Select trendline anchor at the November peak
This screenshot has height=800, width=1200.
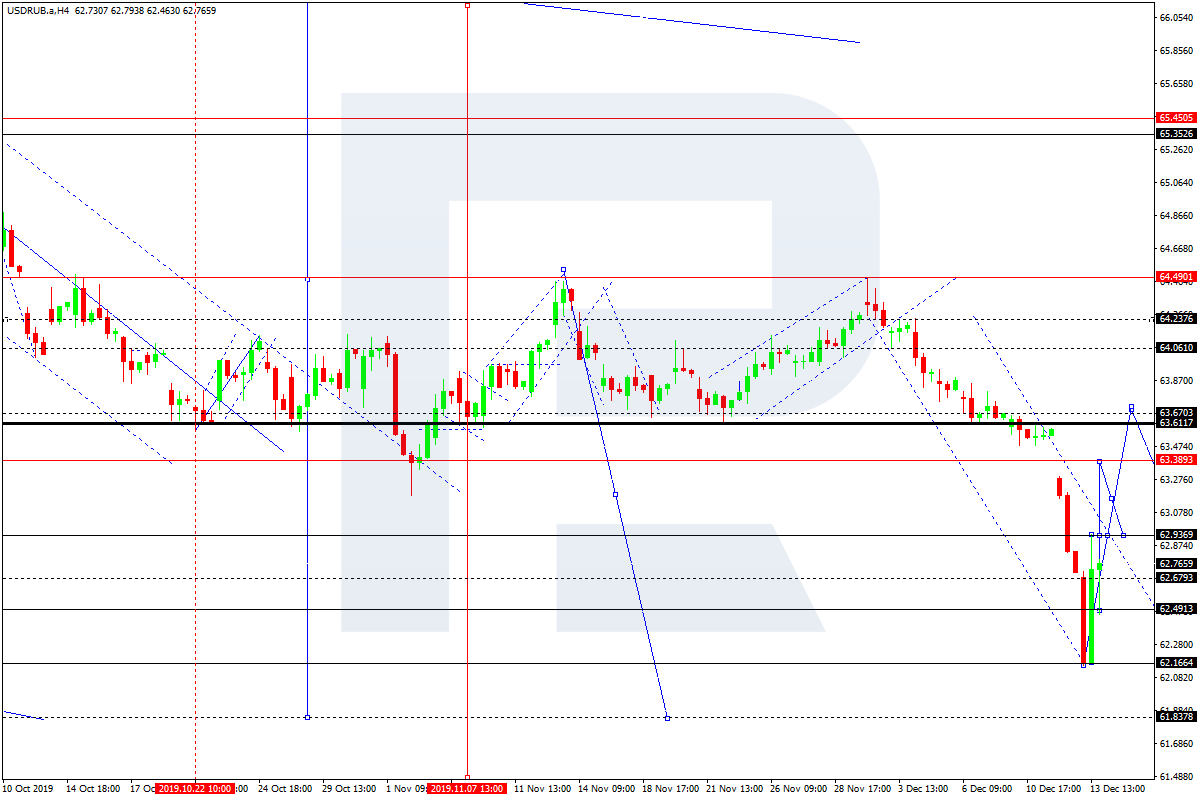point(563,270)
